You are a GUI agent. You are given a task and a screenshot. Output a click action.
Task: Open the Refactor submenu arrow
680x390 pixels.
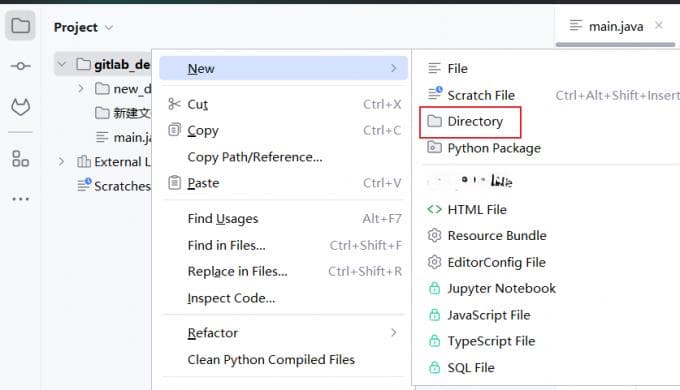[x=393, y=332]
